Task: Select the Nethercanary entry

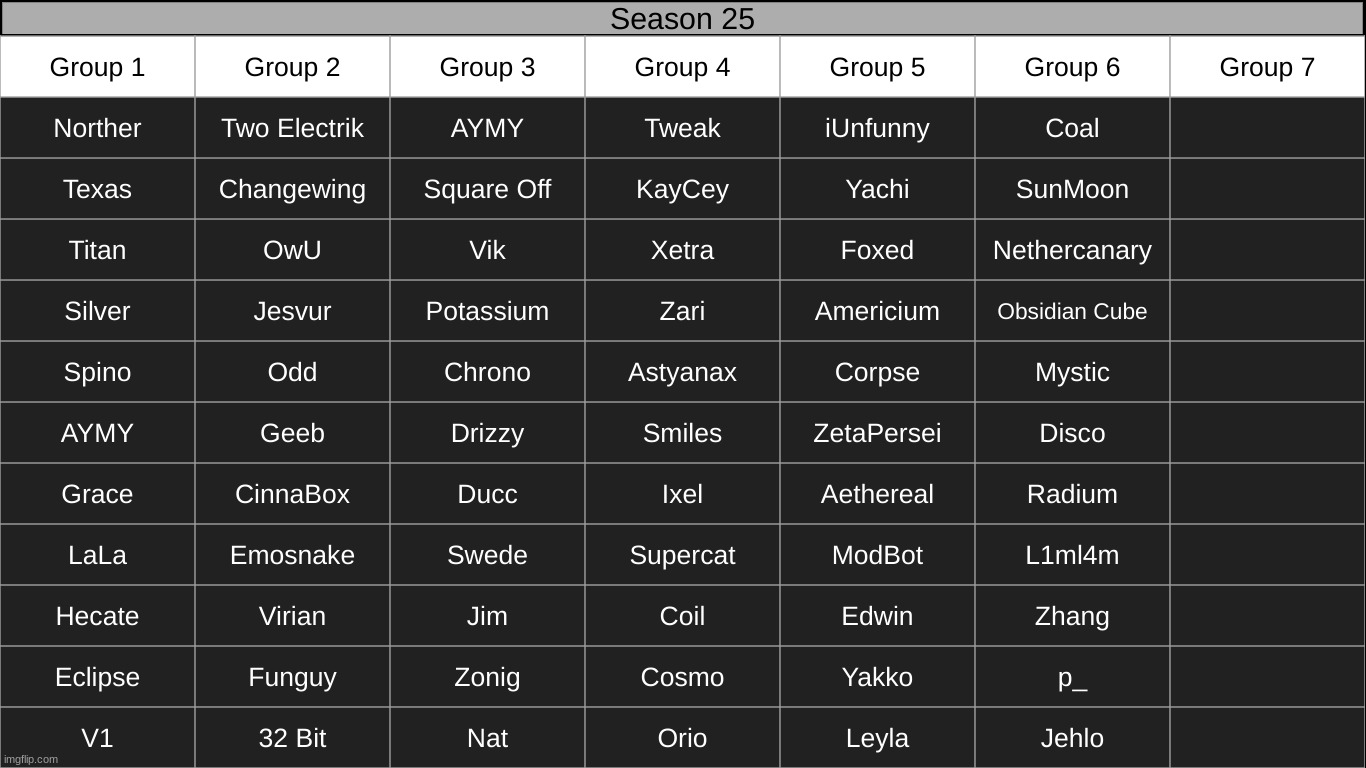Action: click(x=1072, y=250)
